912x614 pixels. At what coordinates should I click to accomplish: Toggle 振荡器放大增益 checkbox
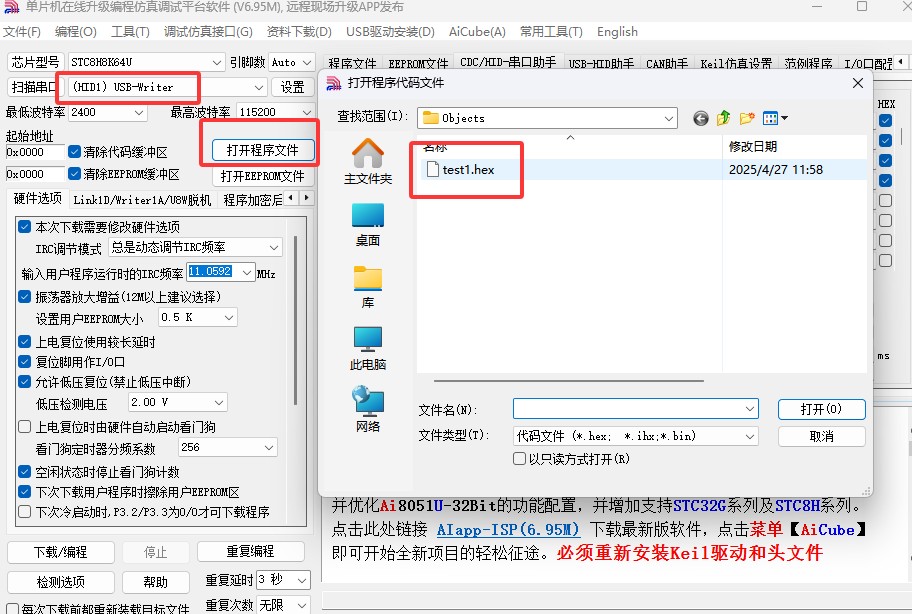coord(24,297)
